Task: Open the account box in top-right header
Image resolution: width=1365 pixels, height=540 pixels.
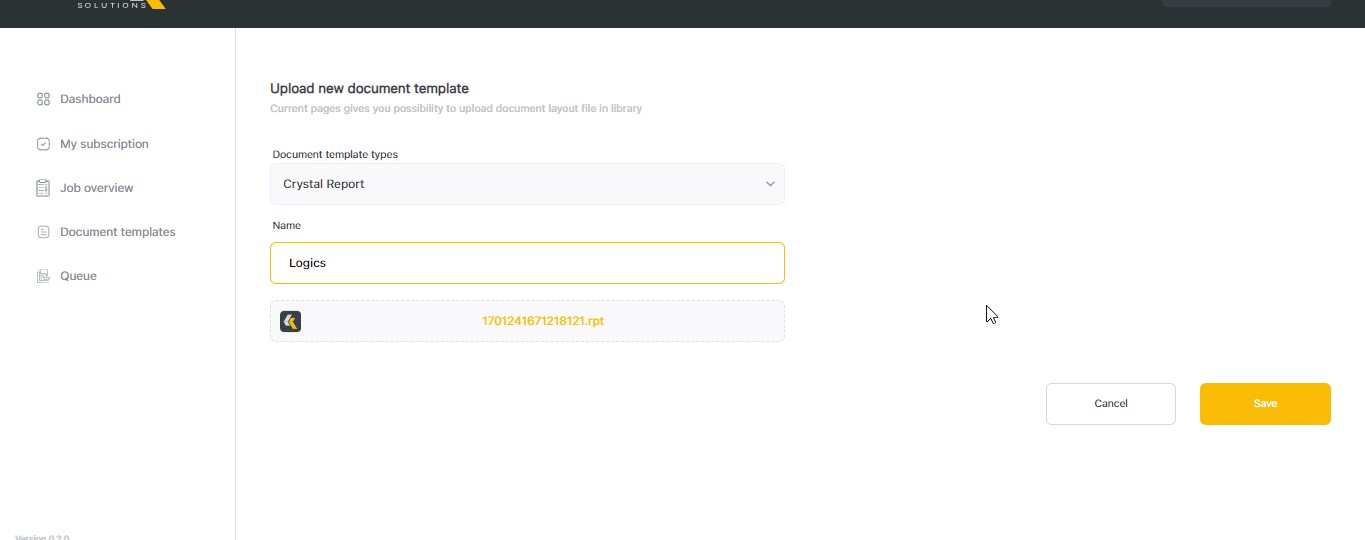Action: (x=1246, y=3)
